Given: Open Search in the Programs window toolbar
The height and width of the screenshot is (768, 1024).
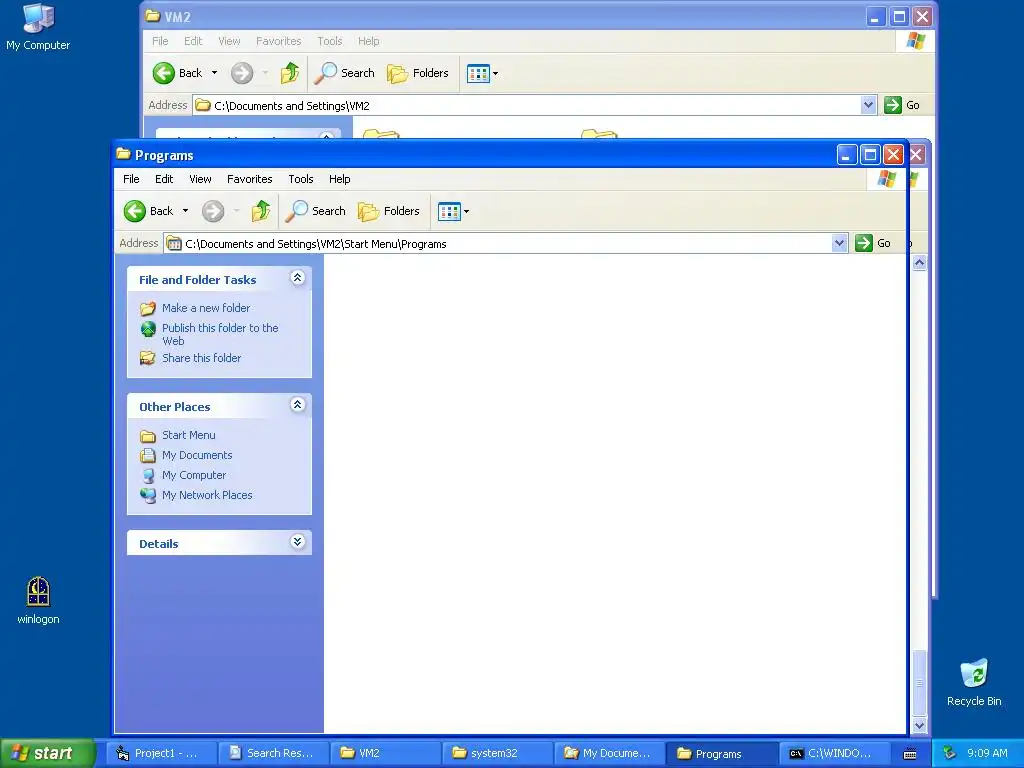Looking at the screenshot, I should [315, 211].
